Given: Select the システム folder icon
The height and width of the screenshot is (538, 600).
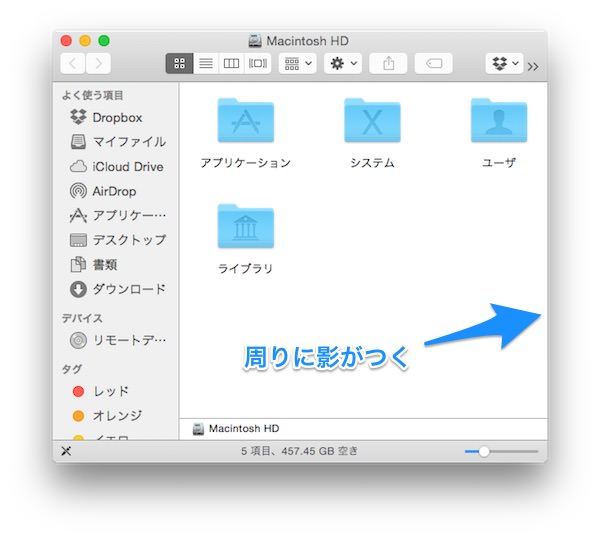Looking at the screenshot, I should pos(372,120).
